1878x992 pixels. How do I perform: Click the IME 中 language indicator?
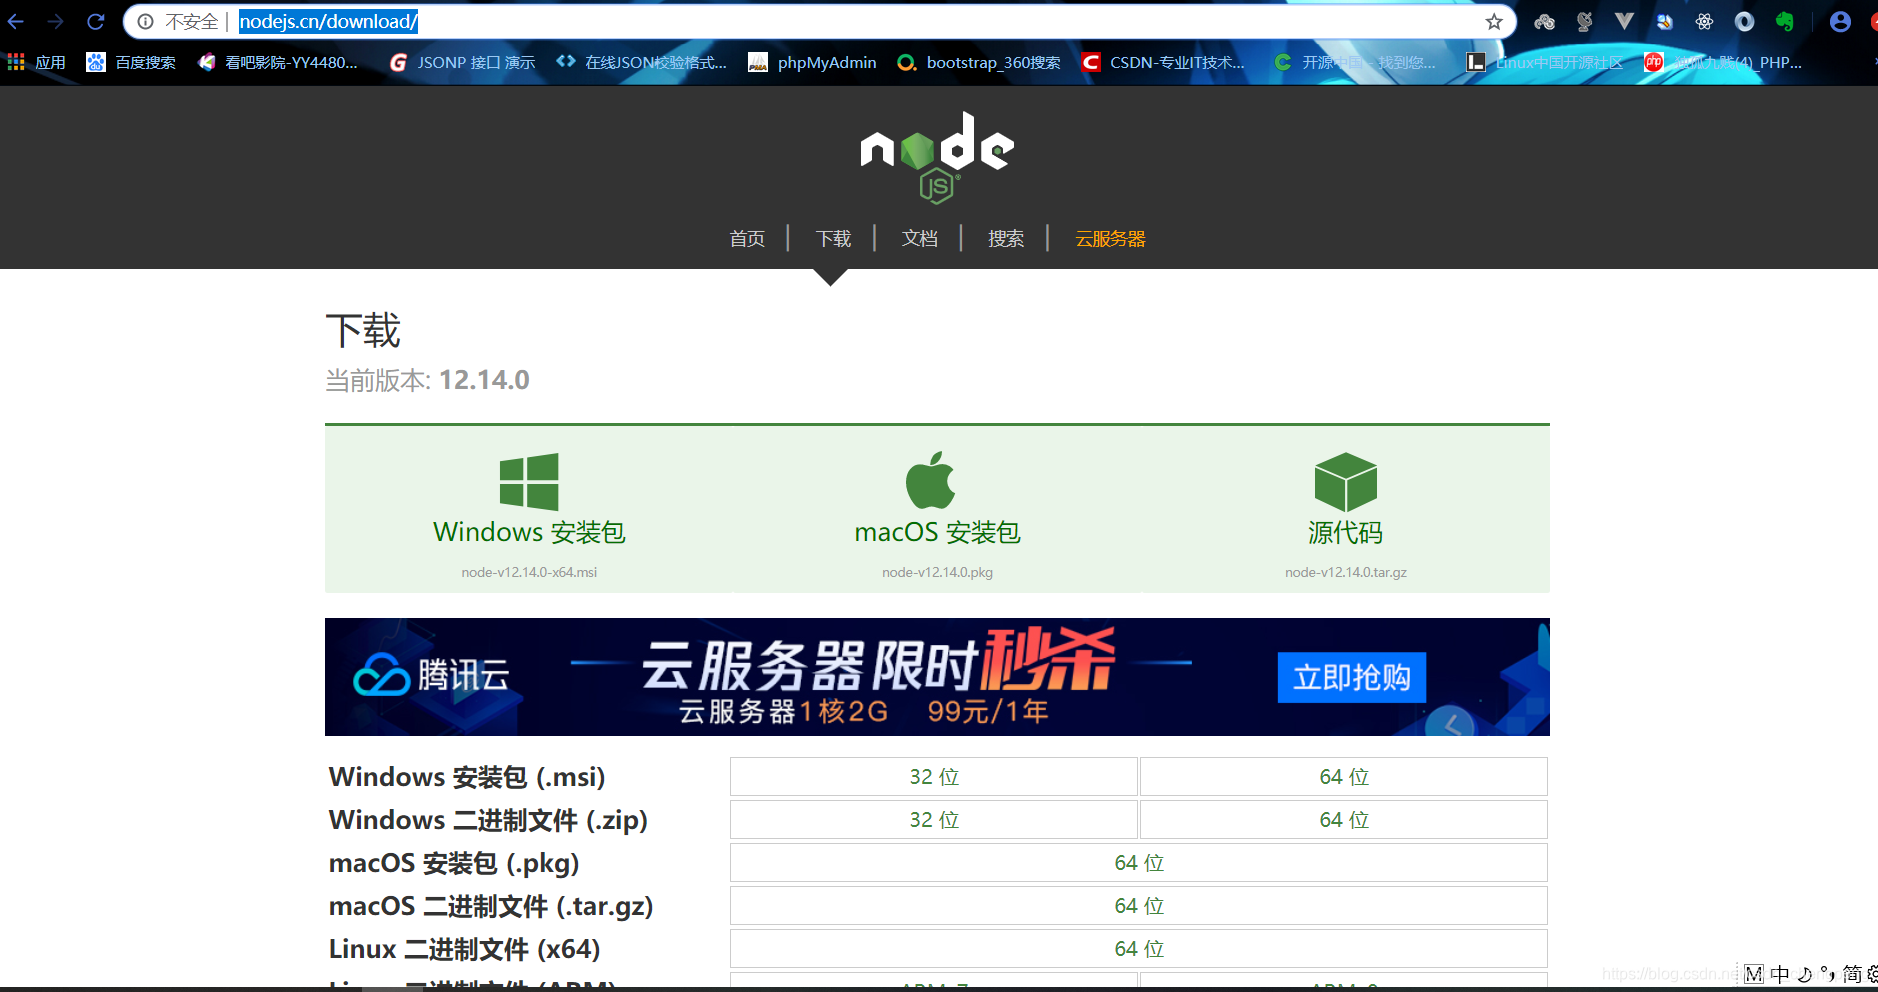1780,974
